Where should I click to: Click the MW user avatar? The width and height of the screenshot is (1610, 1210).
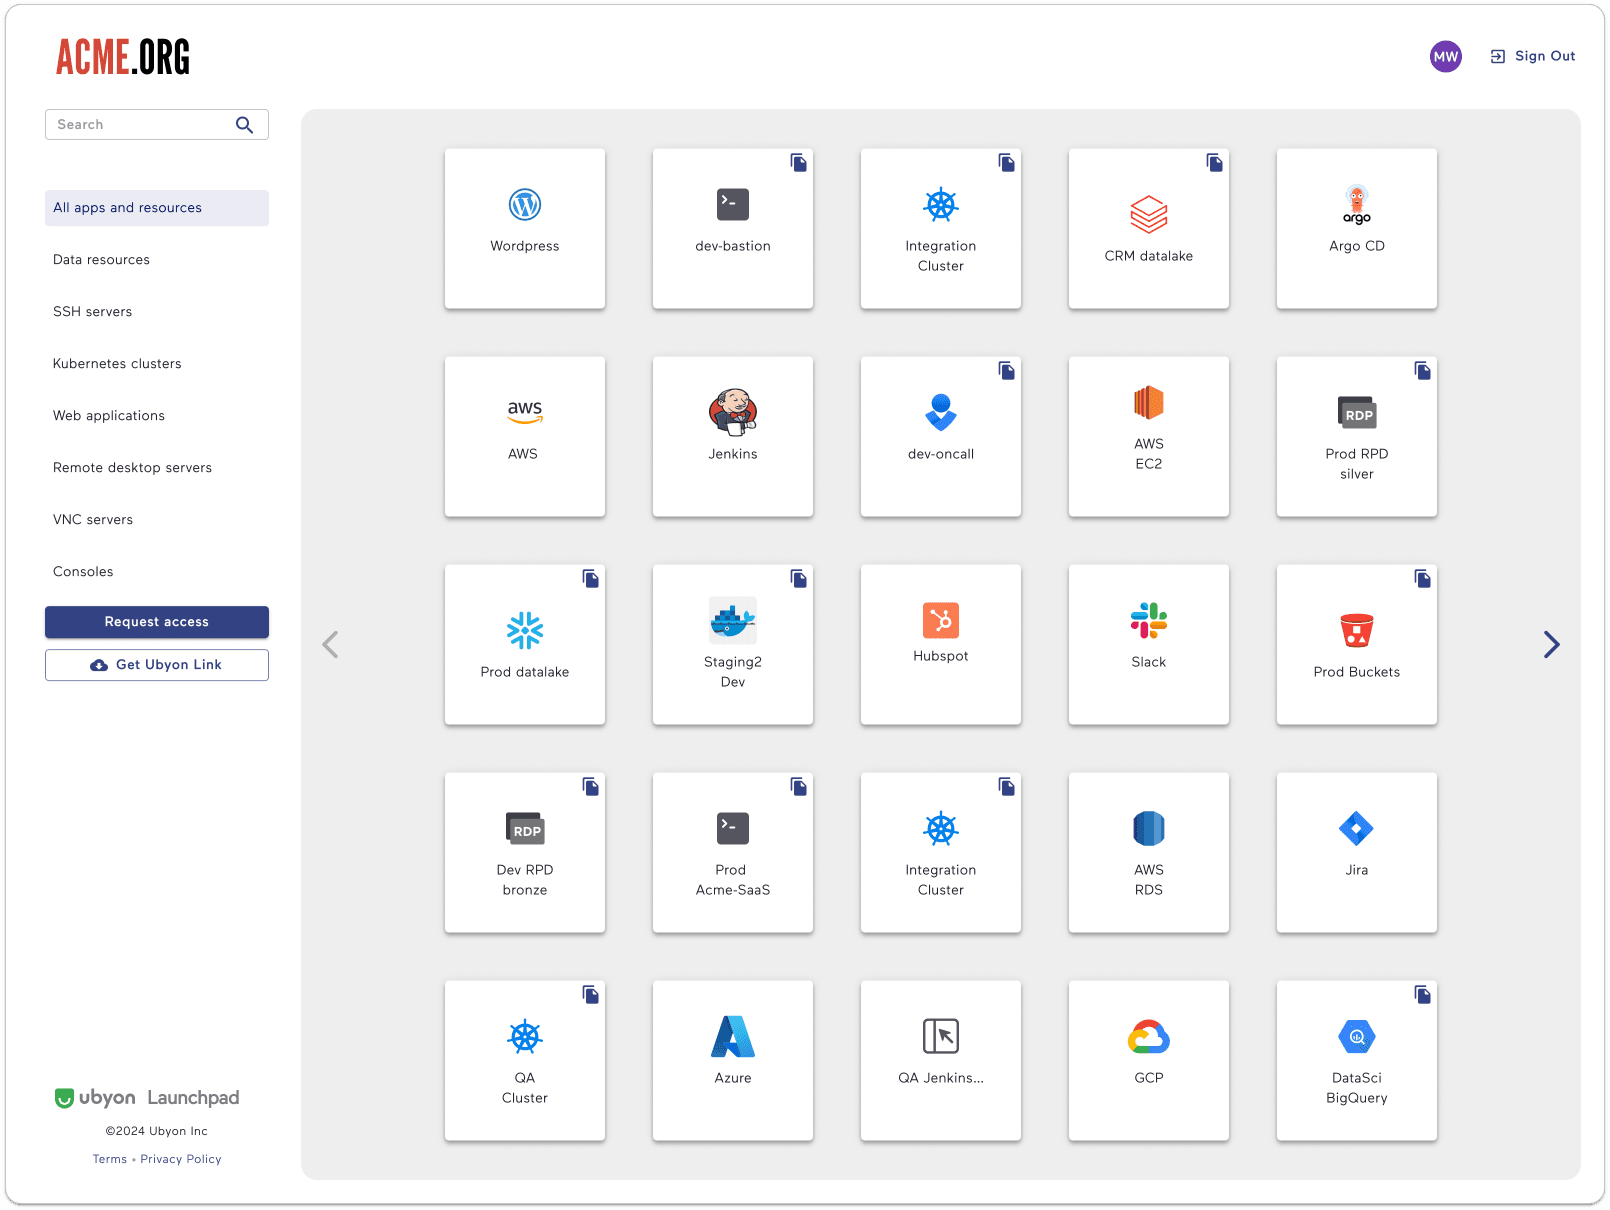[x=1446, y=57]
